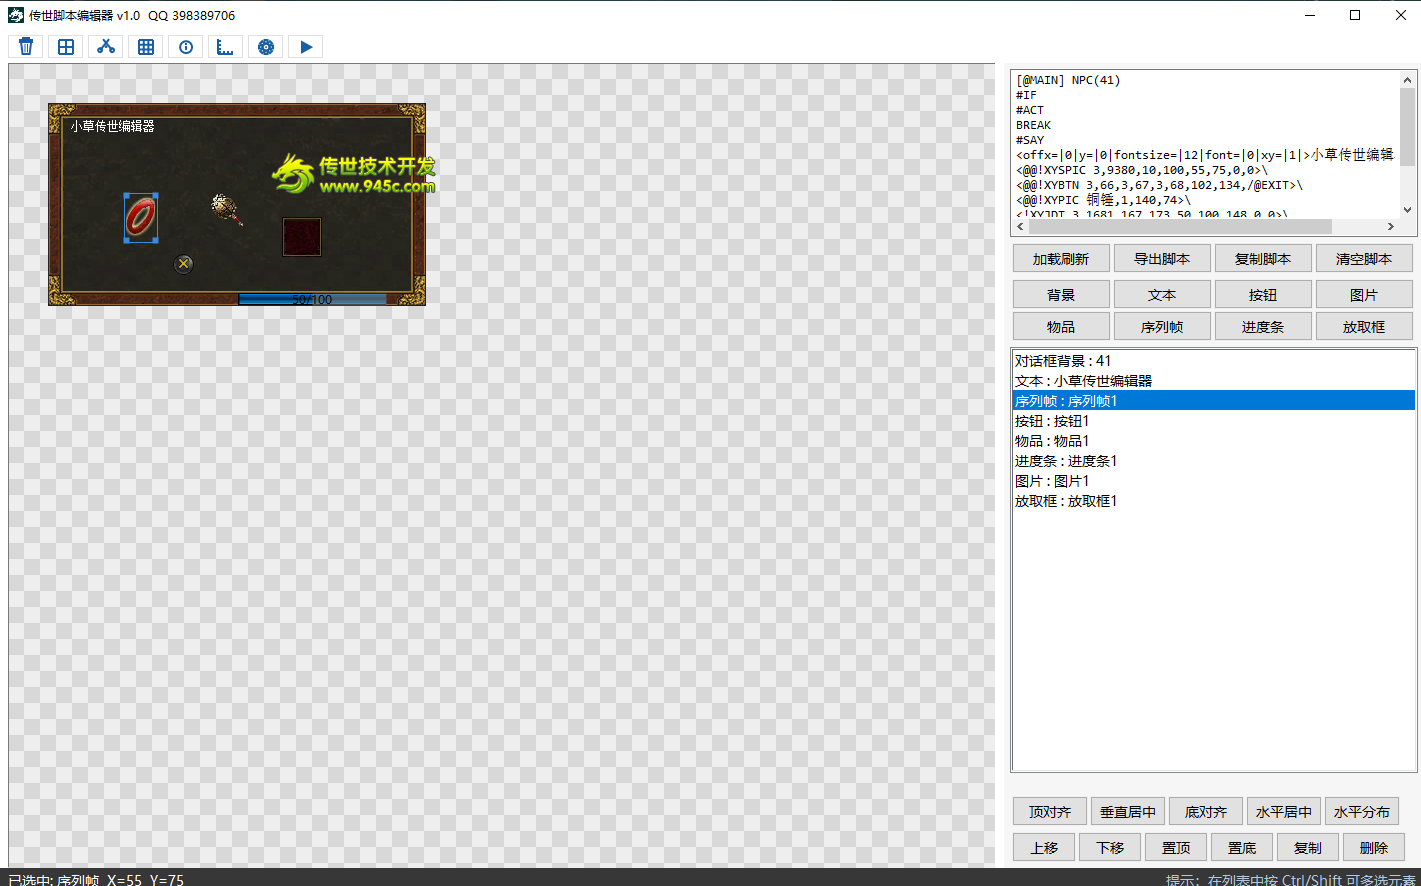Click the round X button in dialog preview
1421x886 pixels.
click(183, 264)
